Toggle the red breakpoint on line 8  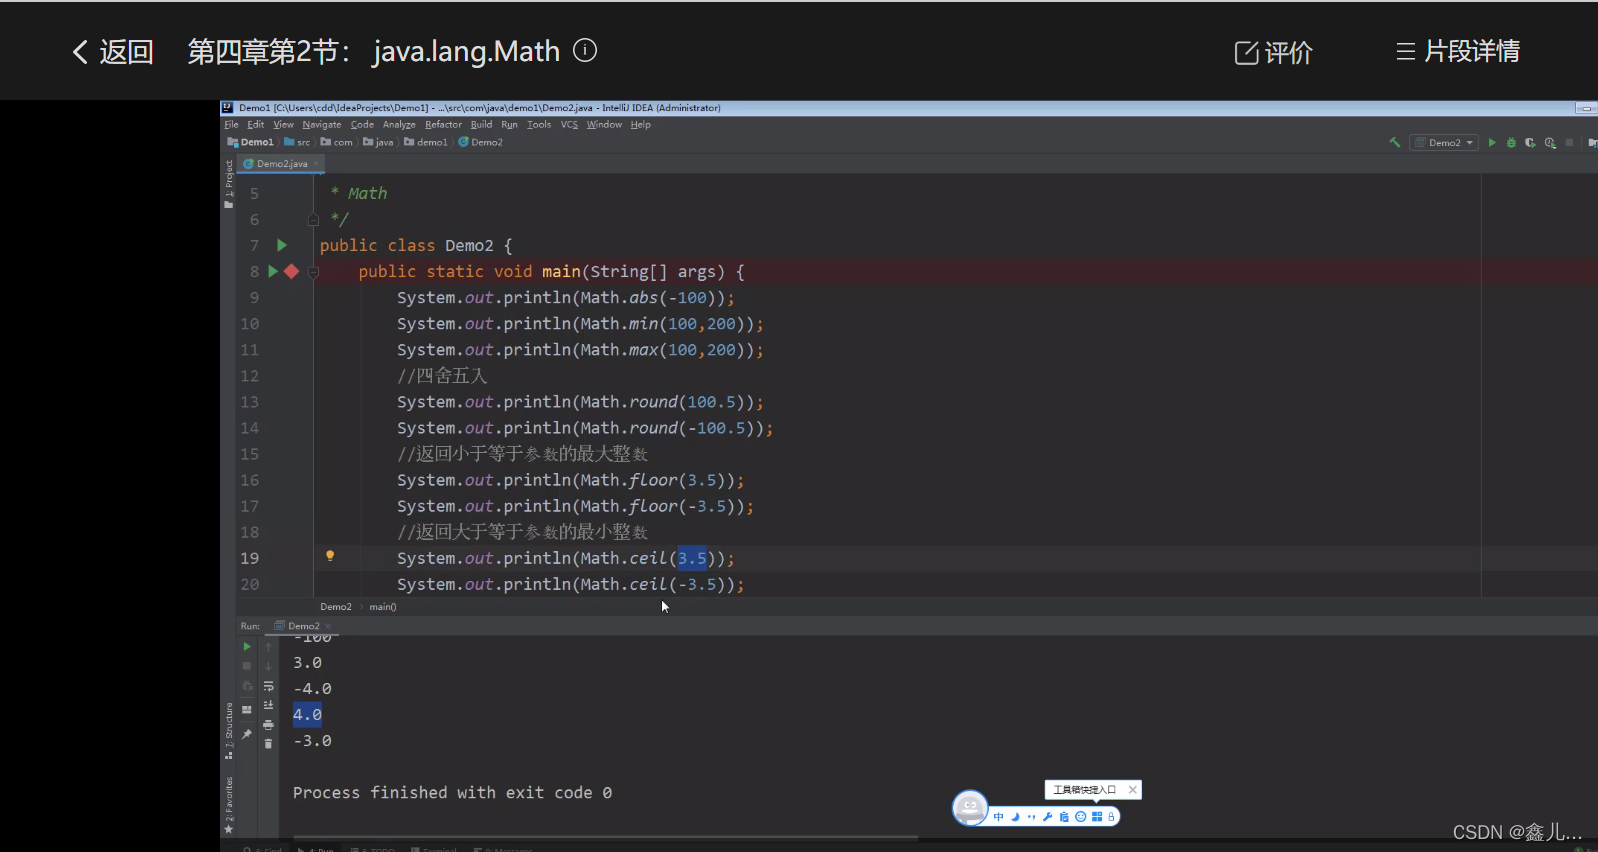coord(291,271)
